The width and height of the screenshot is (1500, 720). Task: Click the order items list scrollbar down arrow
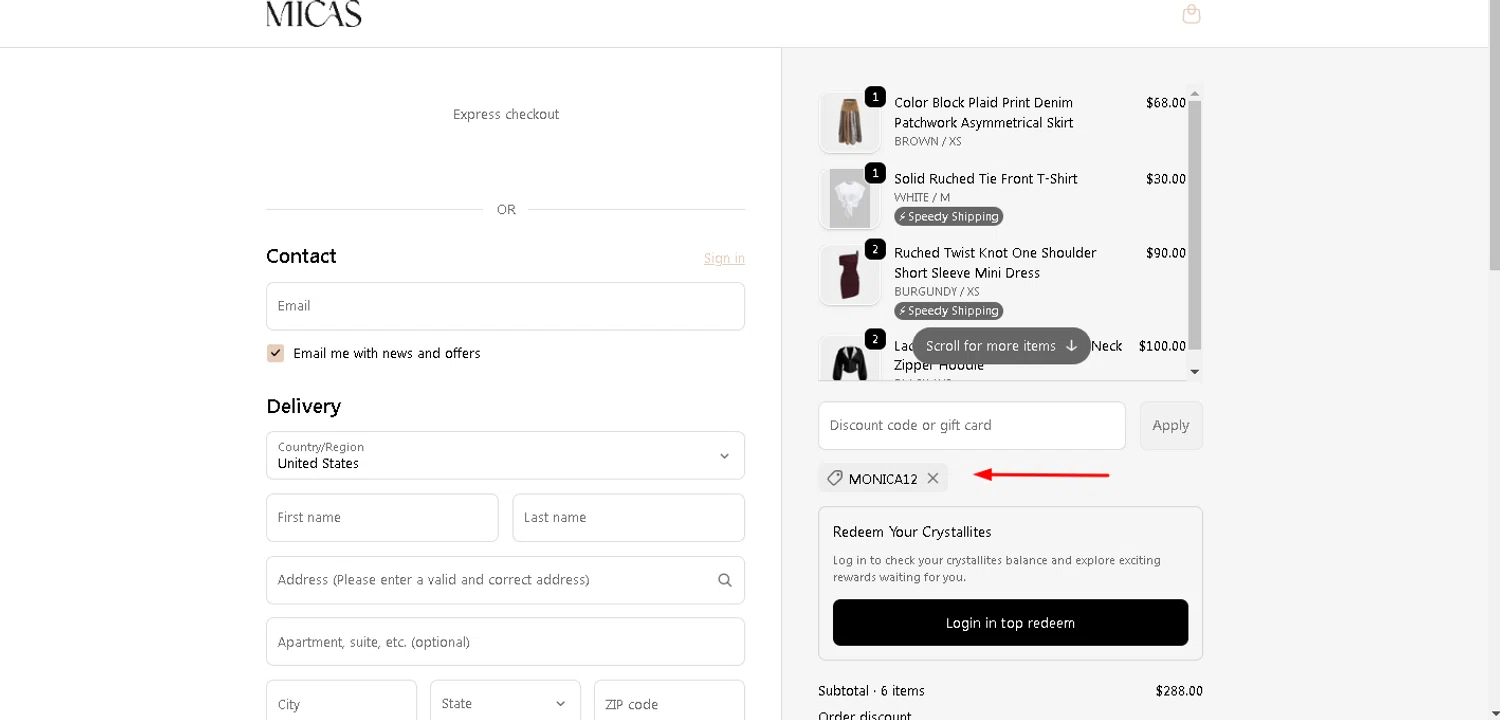tap(1194, 372)
